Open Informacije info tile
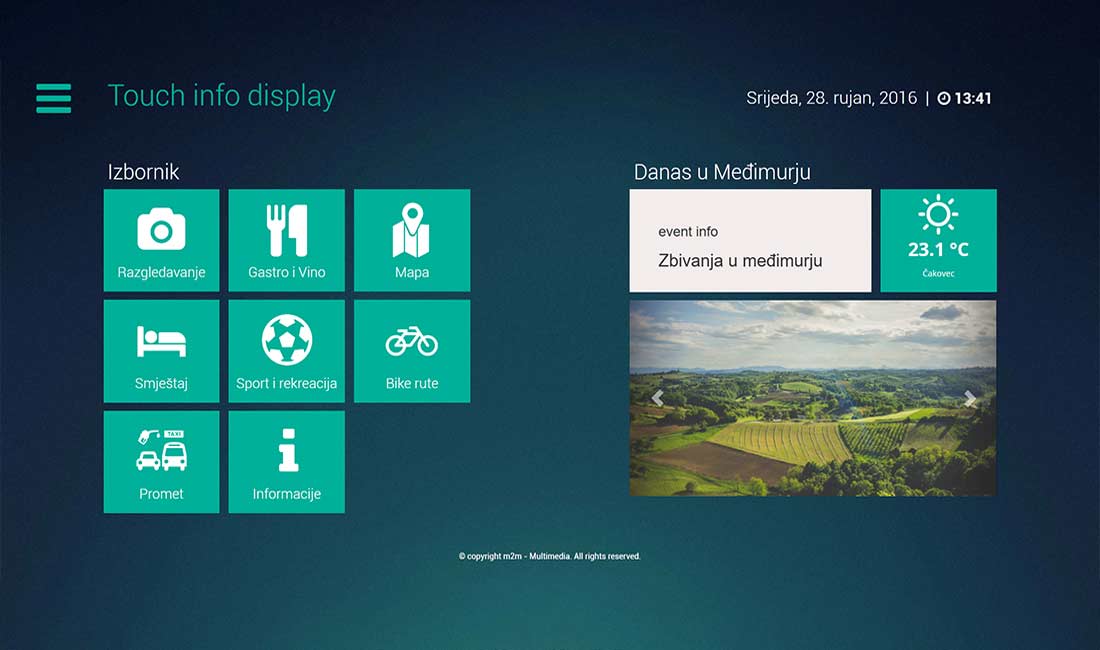The height and width of the screenshot is (650, 1100). (x=286, y=462)
